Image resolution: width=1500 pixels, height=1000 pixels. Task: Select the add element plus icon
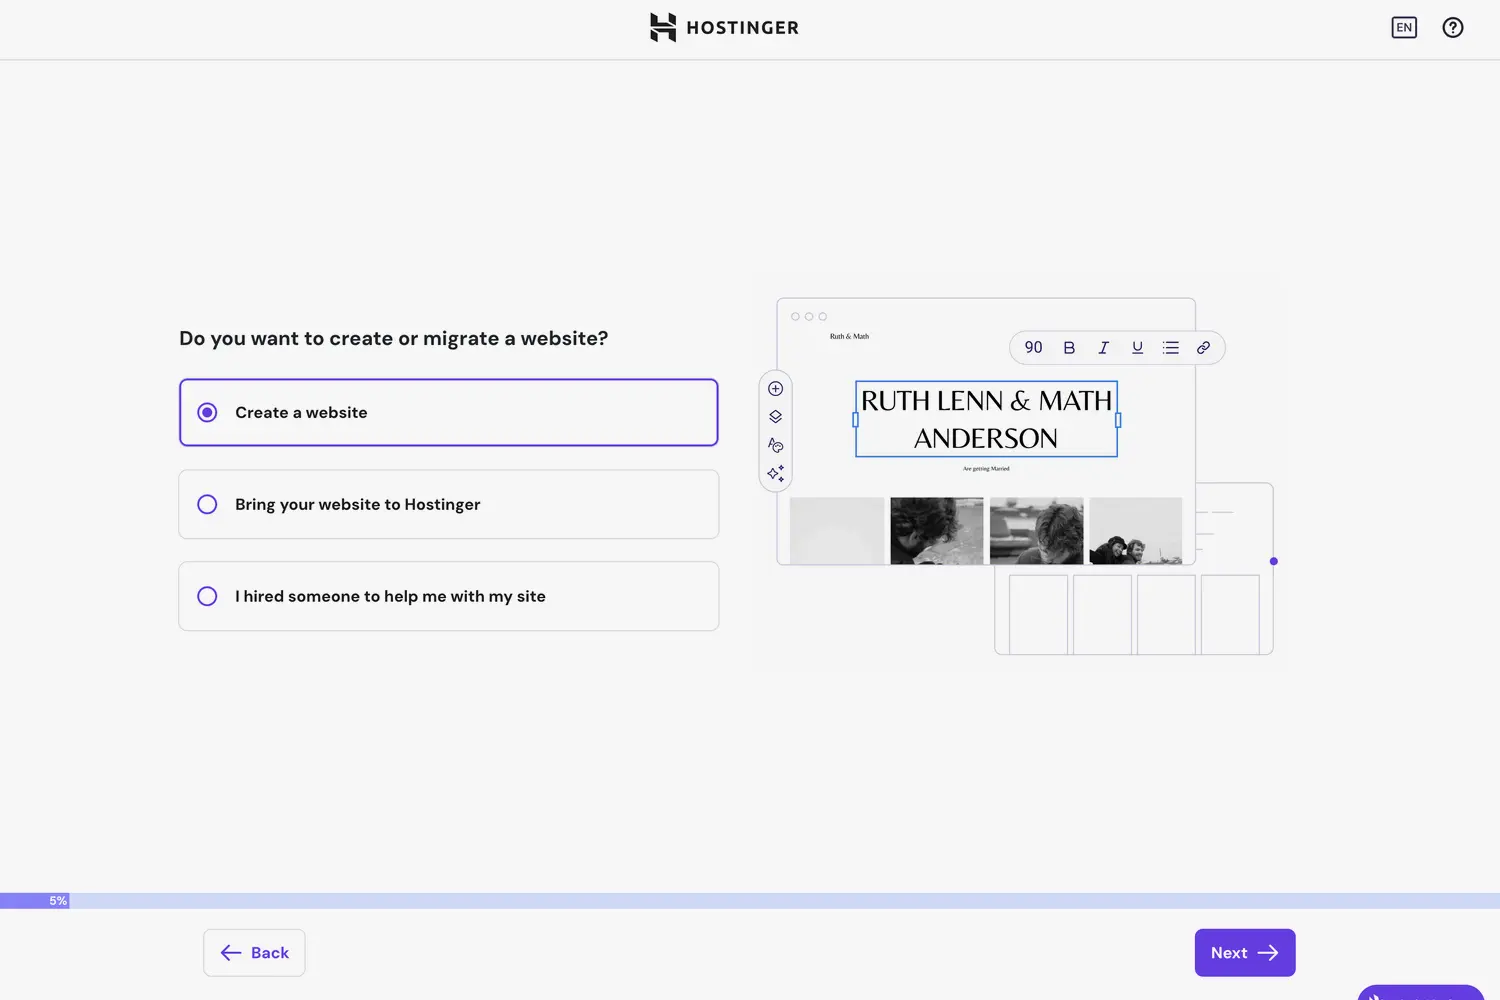[775, 388]
